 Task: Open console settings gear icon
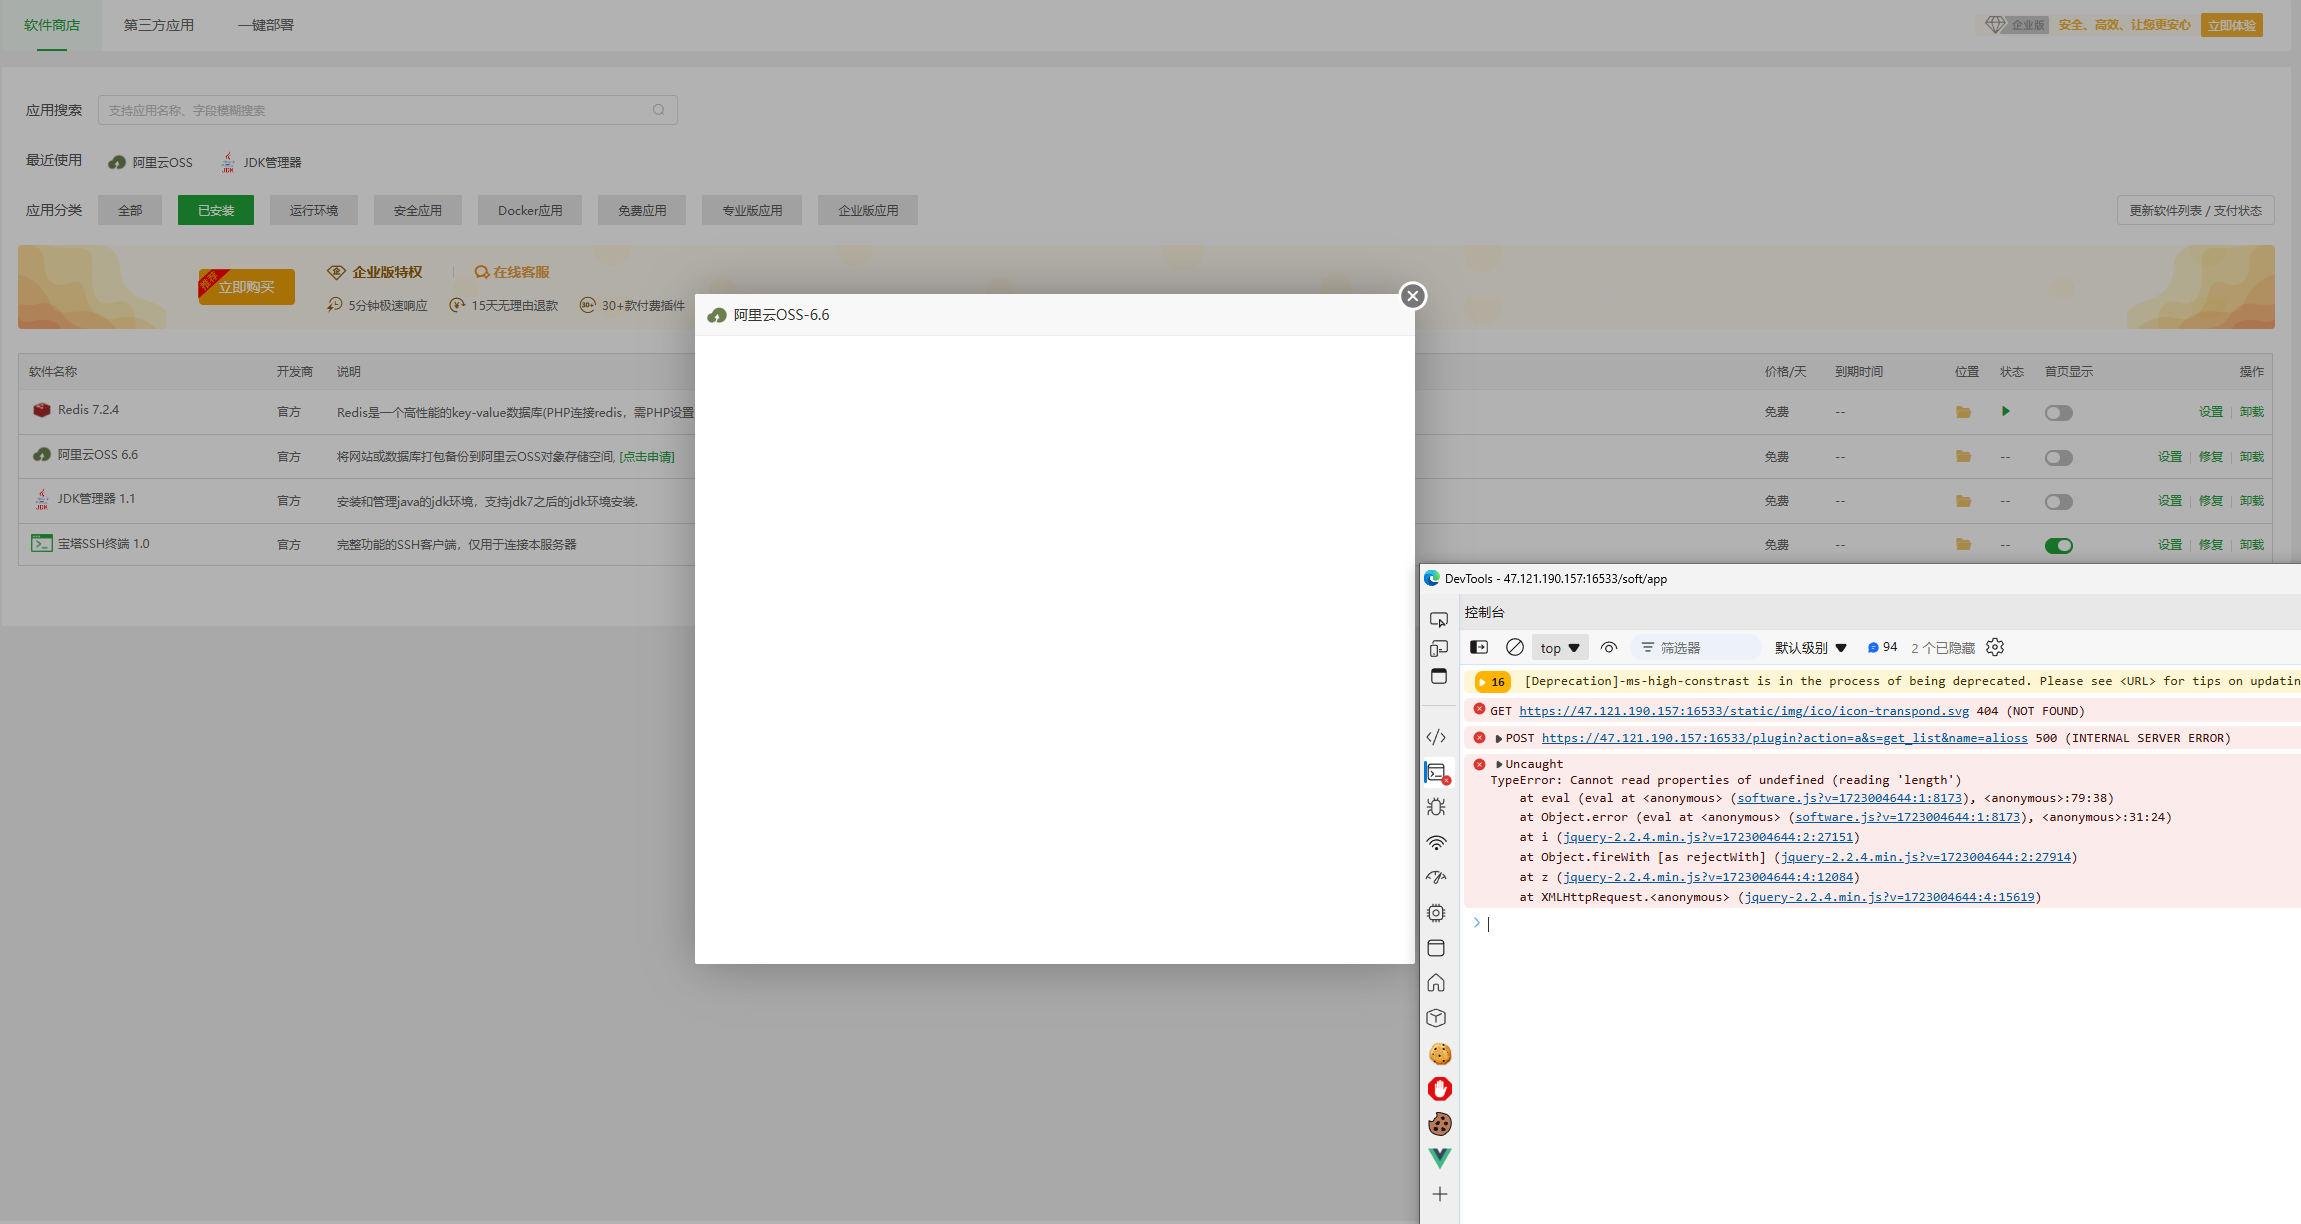pyautogui.click(x=1995, y=648)
